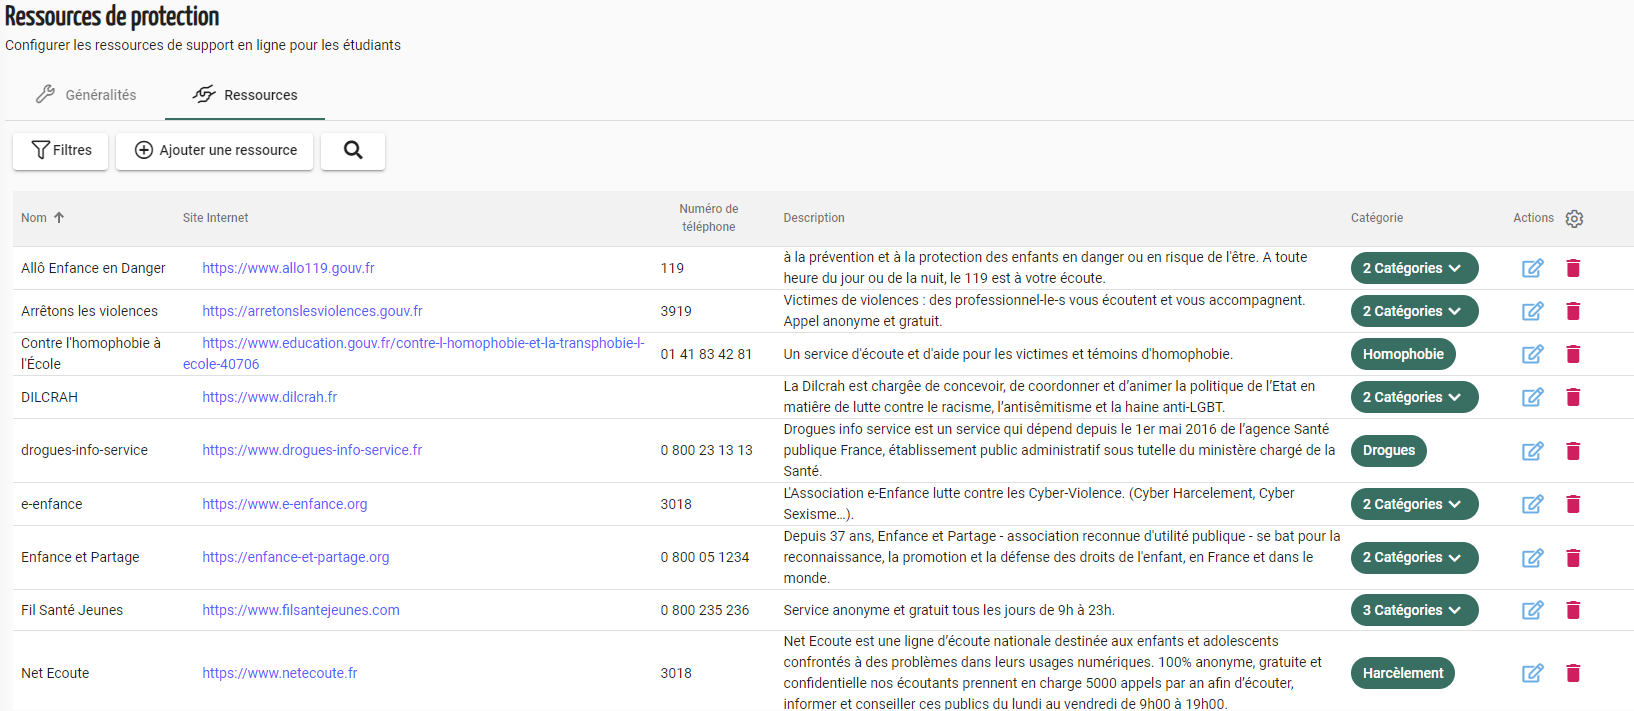Delete the Allô Enfance en Danger resource

click(1573, 268)
